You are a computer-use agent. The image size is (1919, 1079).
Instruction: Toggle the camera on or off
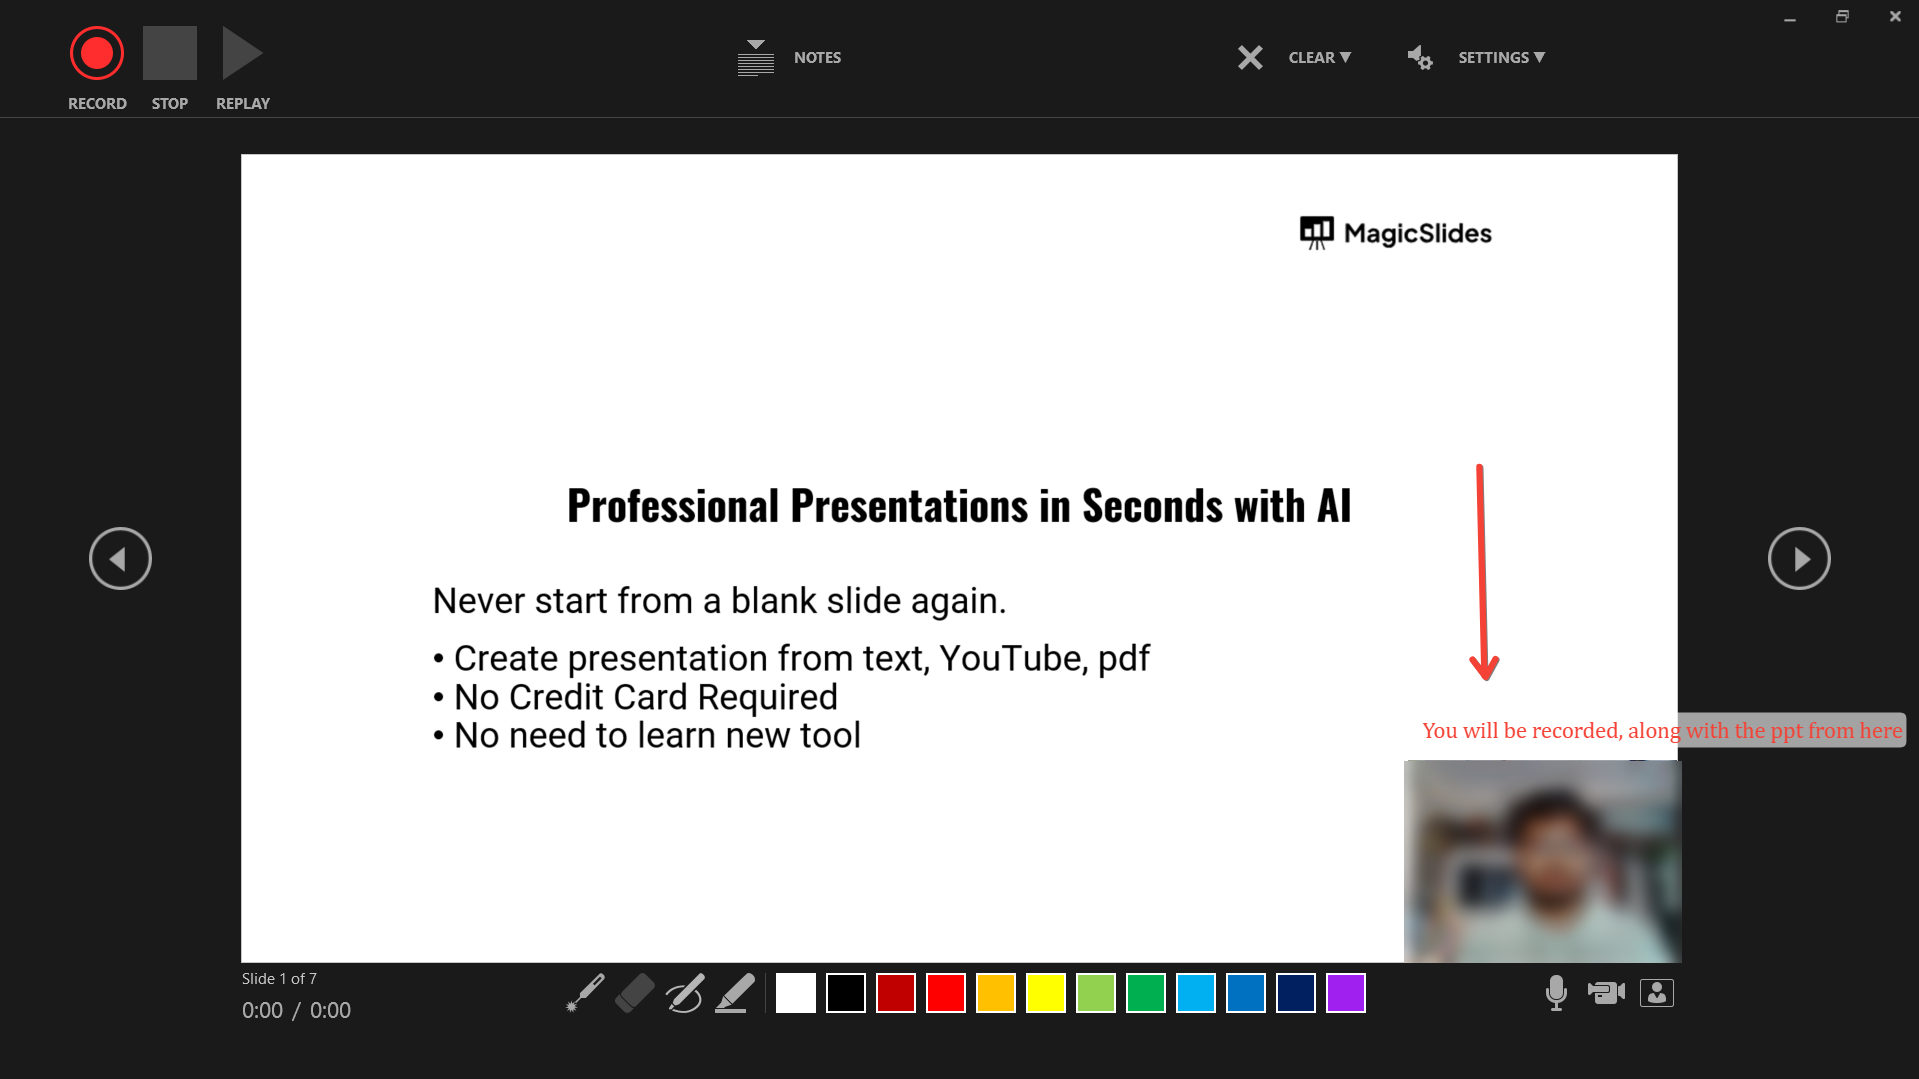1606,992
